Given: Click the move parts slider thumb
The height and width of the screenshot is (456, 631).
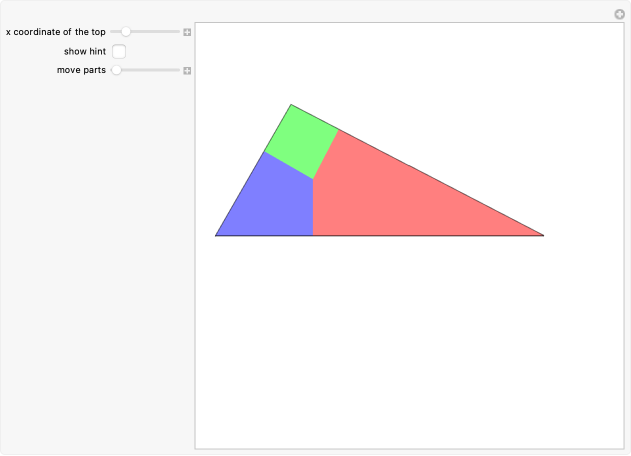Looking at the screenshot, I should [x=117, y=70].
